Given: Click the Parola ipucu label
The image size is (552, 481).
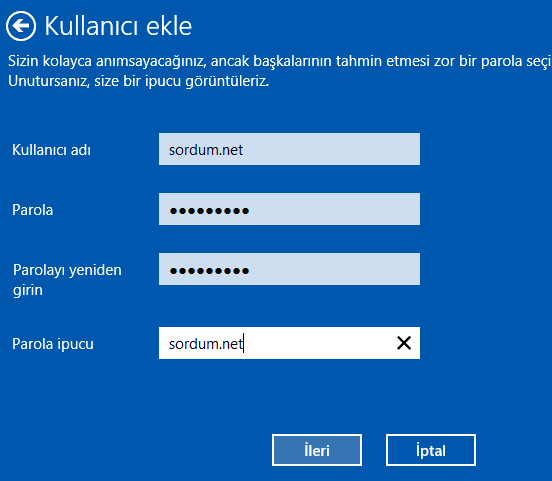Looking at the screenshot, I should pos(53,344).
